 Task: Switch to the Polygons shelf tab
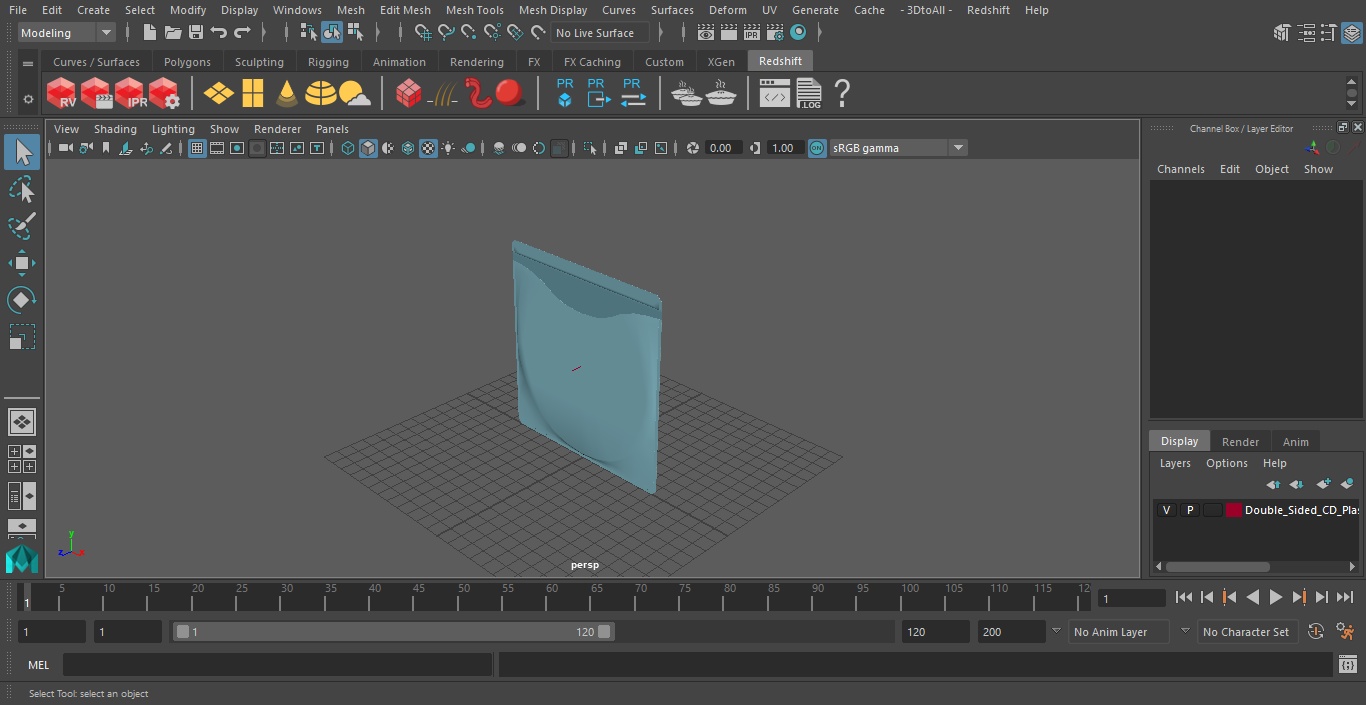pos(187,62)
